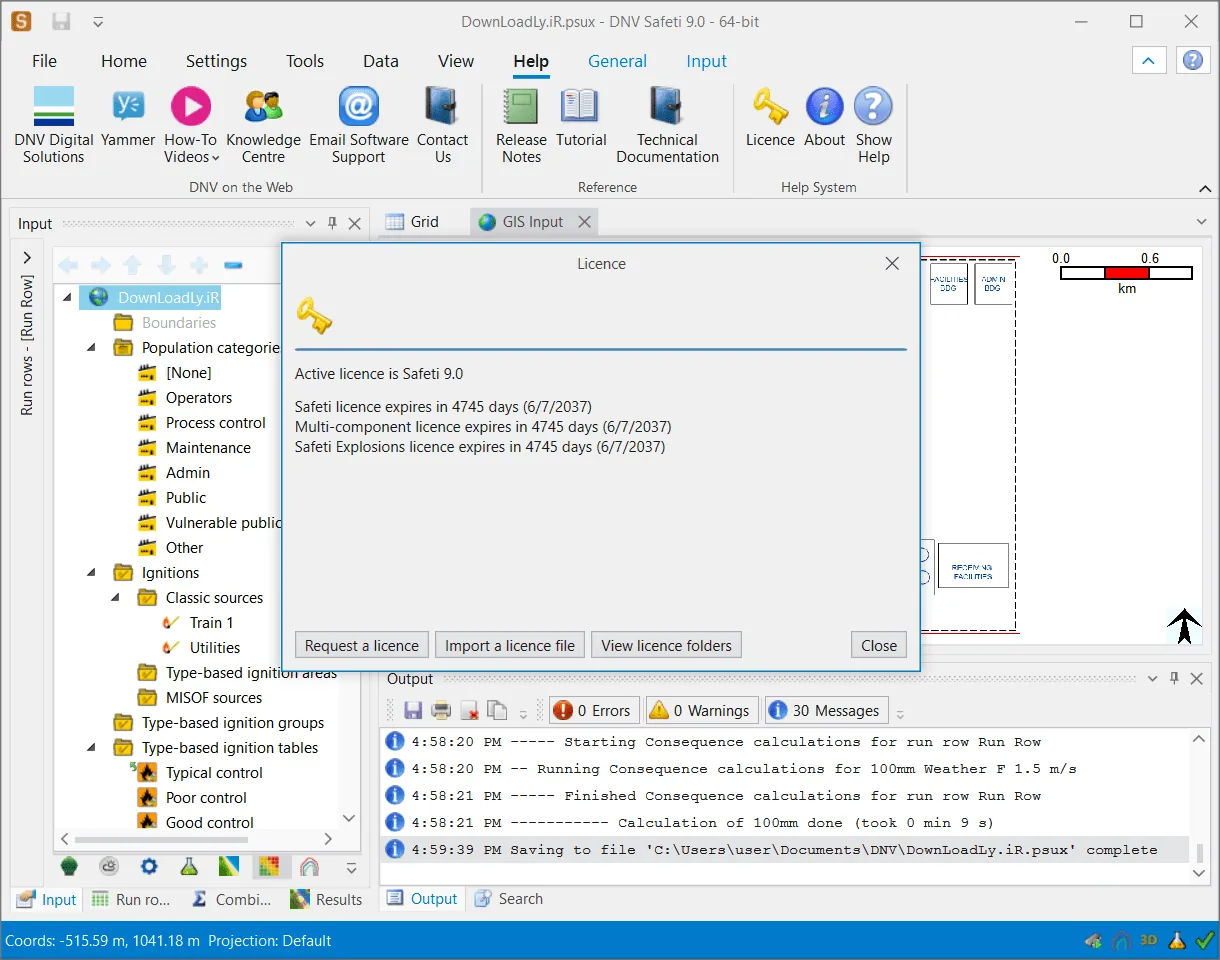Open the How-To Videos dropdown
The height and width of the screenshot is (960, 1220).
coord(190,125)
